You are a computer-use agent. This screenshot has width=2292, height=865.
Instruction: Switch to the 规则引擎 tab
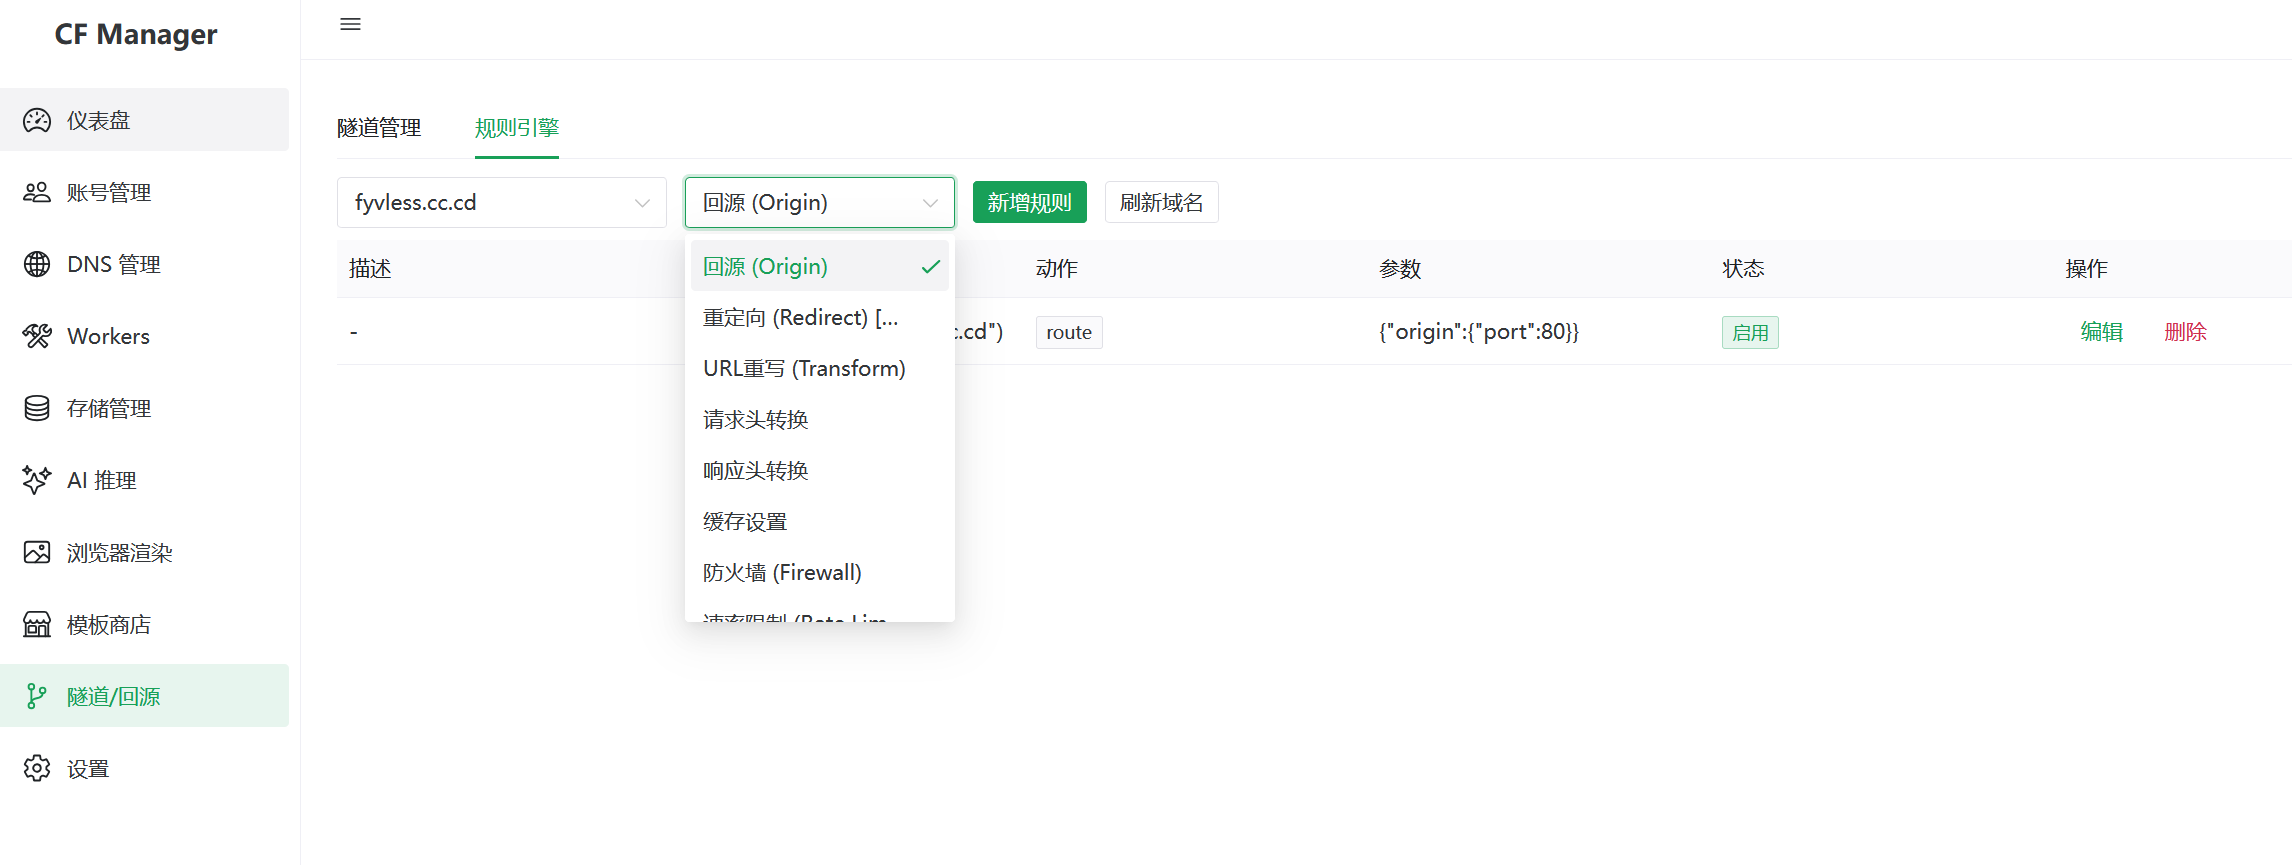pyautogui.click(x=517, y=128)
